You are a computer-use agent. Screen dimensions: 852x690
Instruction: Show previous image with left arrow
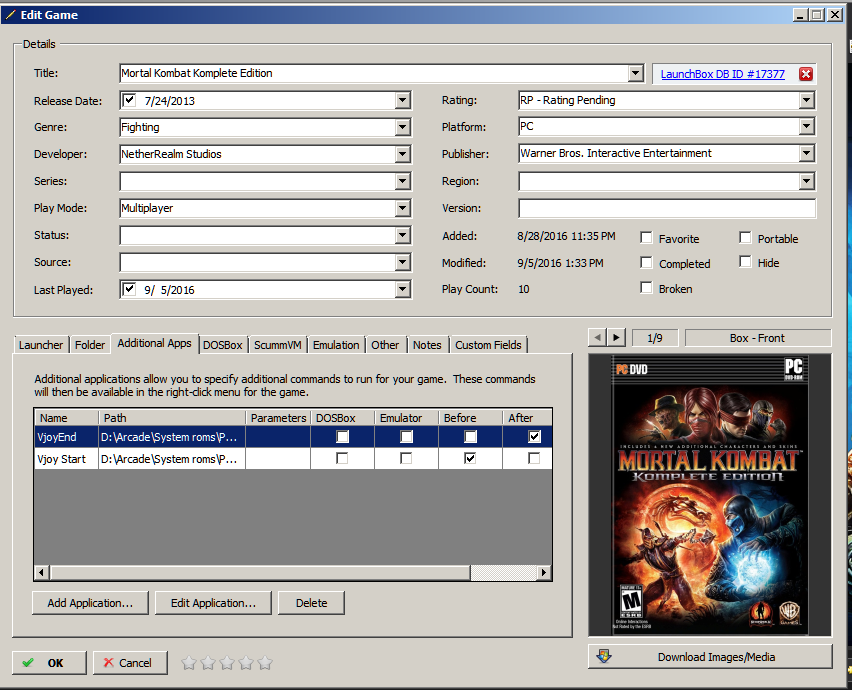tap(598, 337)
